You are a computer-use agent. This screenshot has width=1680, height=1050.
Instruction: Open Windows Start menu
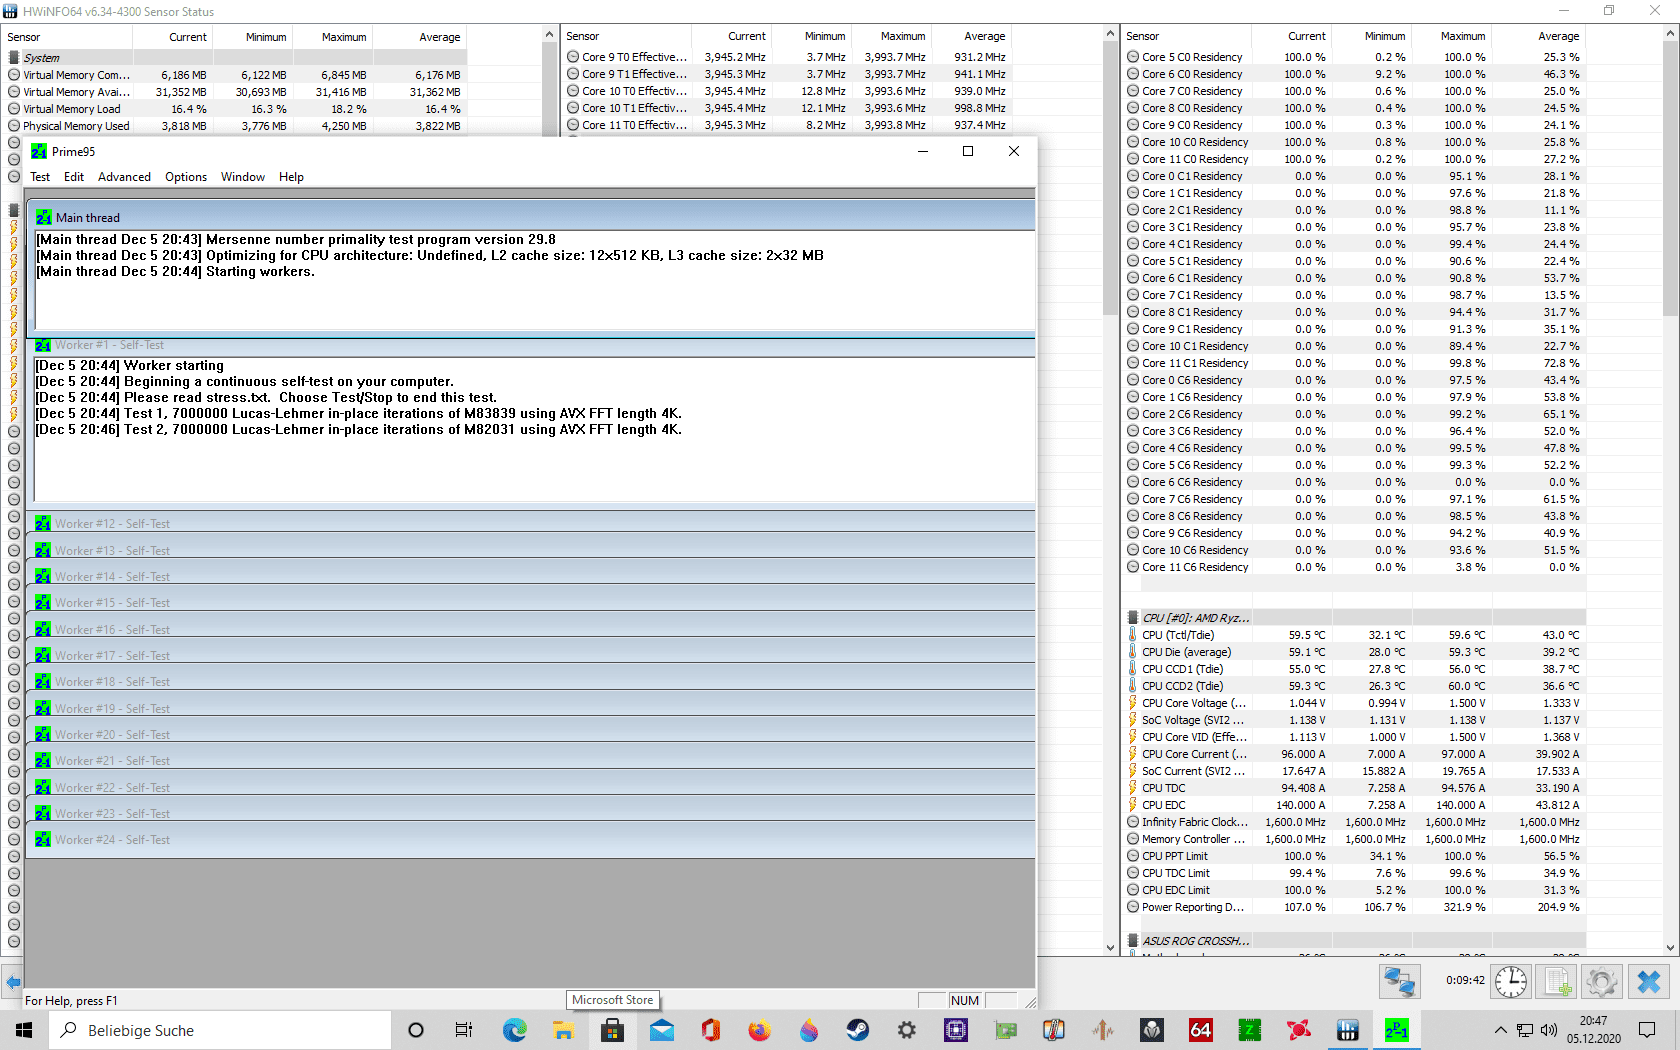tap(24, 1030)
